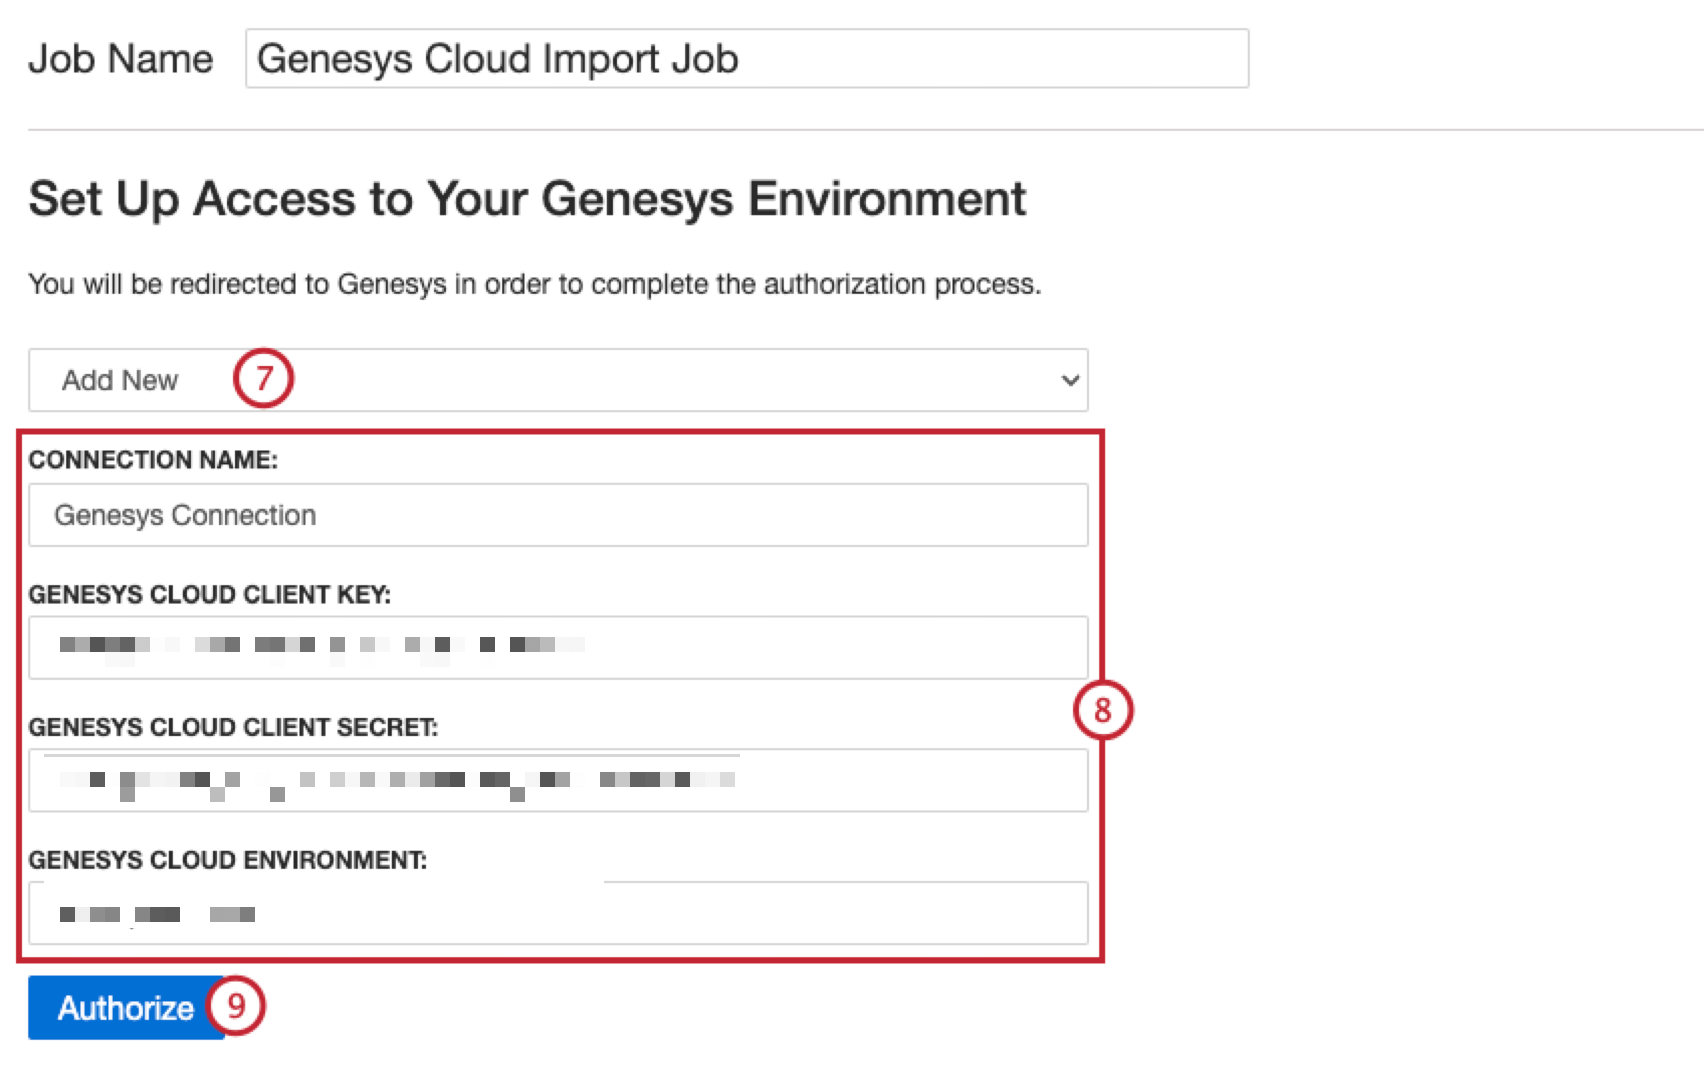
Task: Click the numbered callout 8 marker
Action: coord(1101,712)
